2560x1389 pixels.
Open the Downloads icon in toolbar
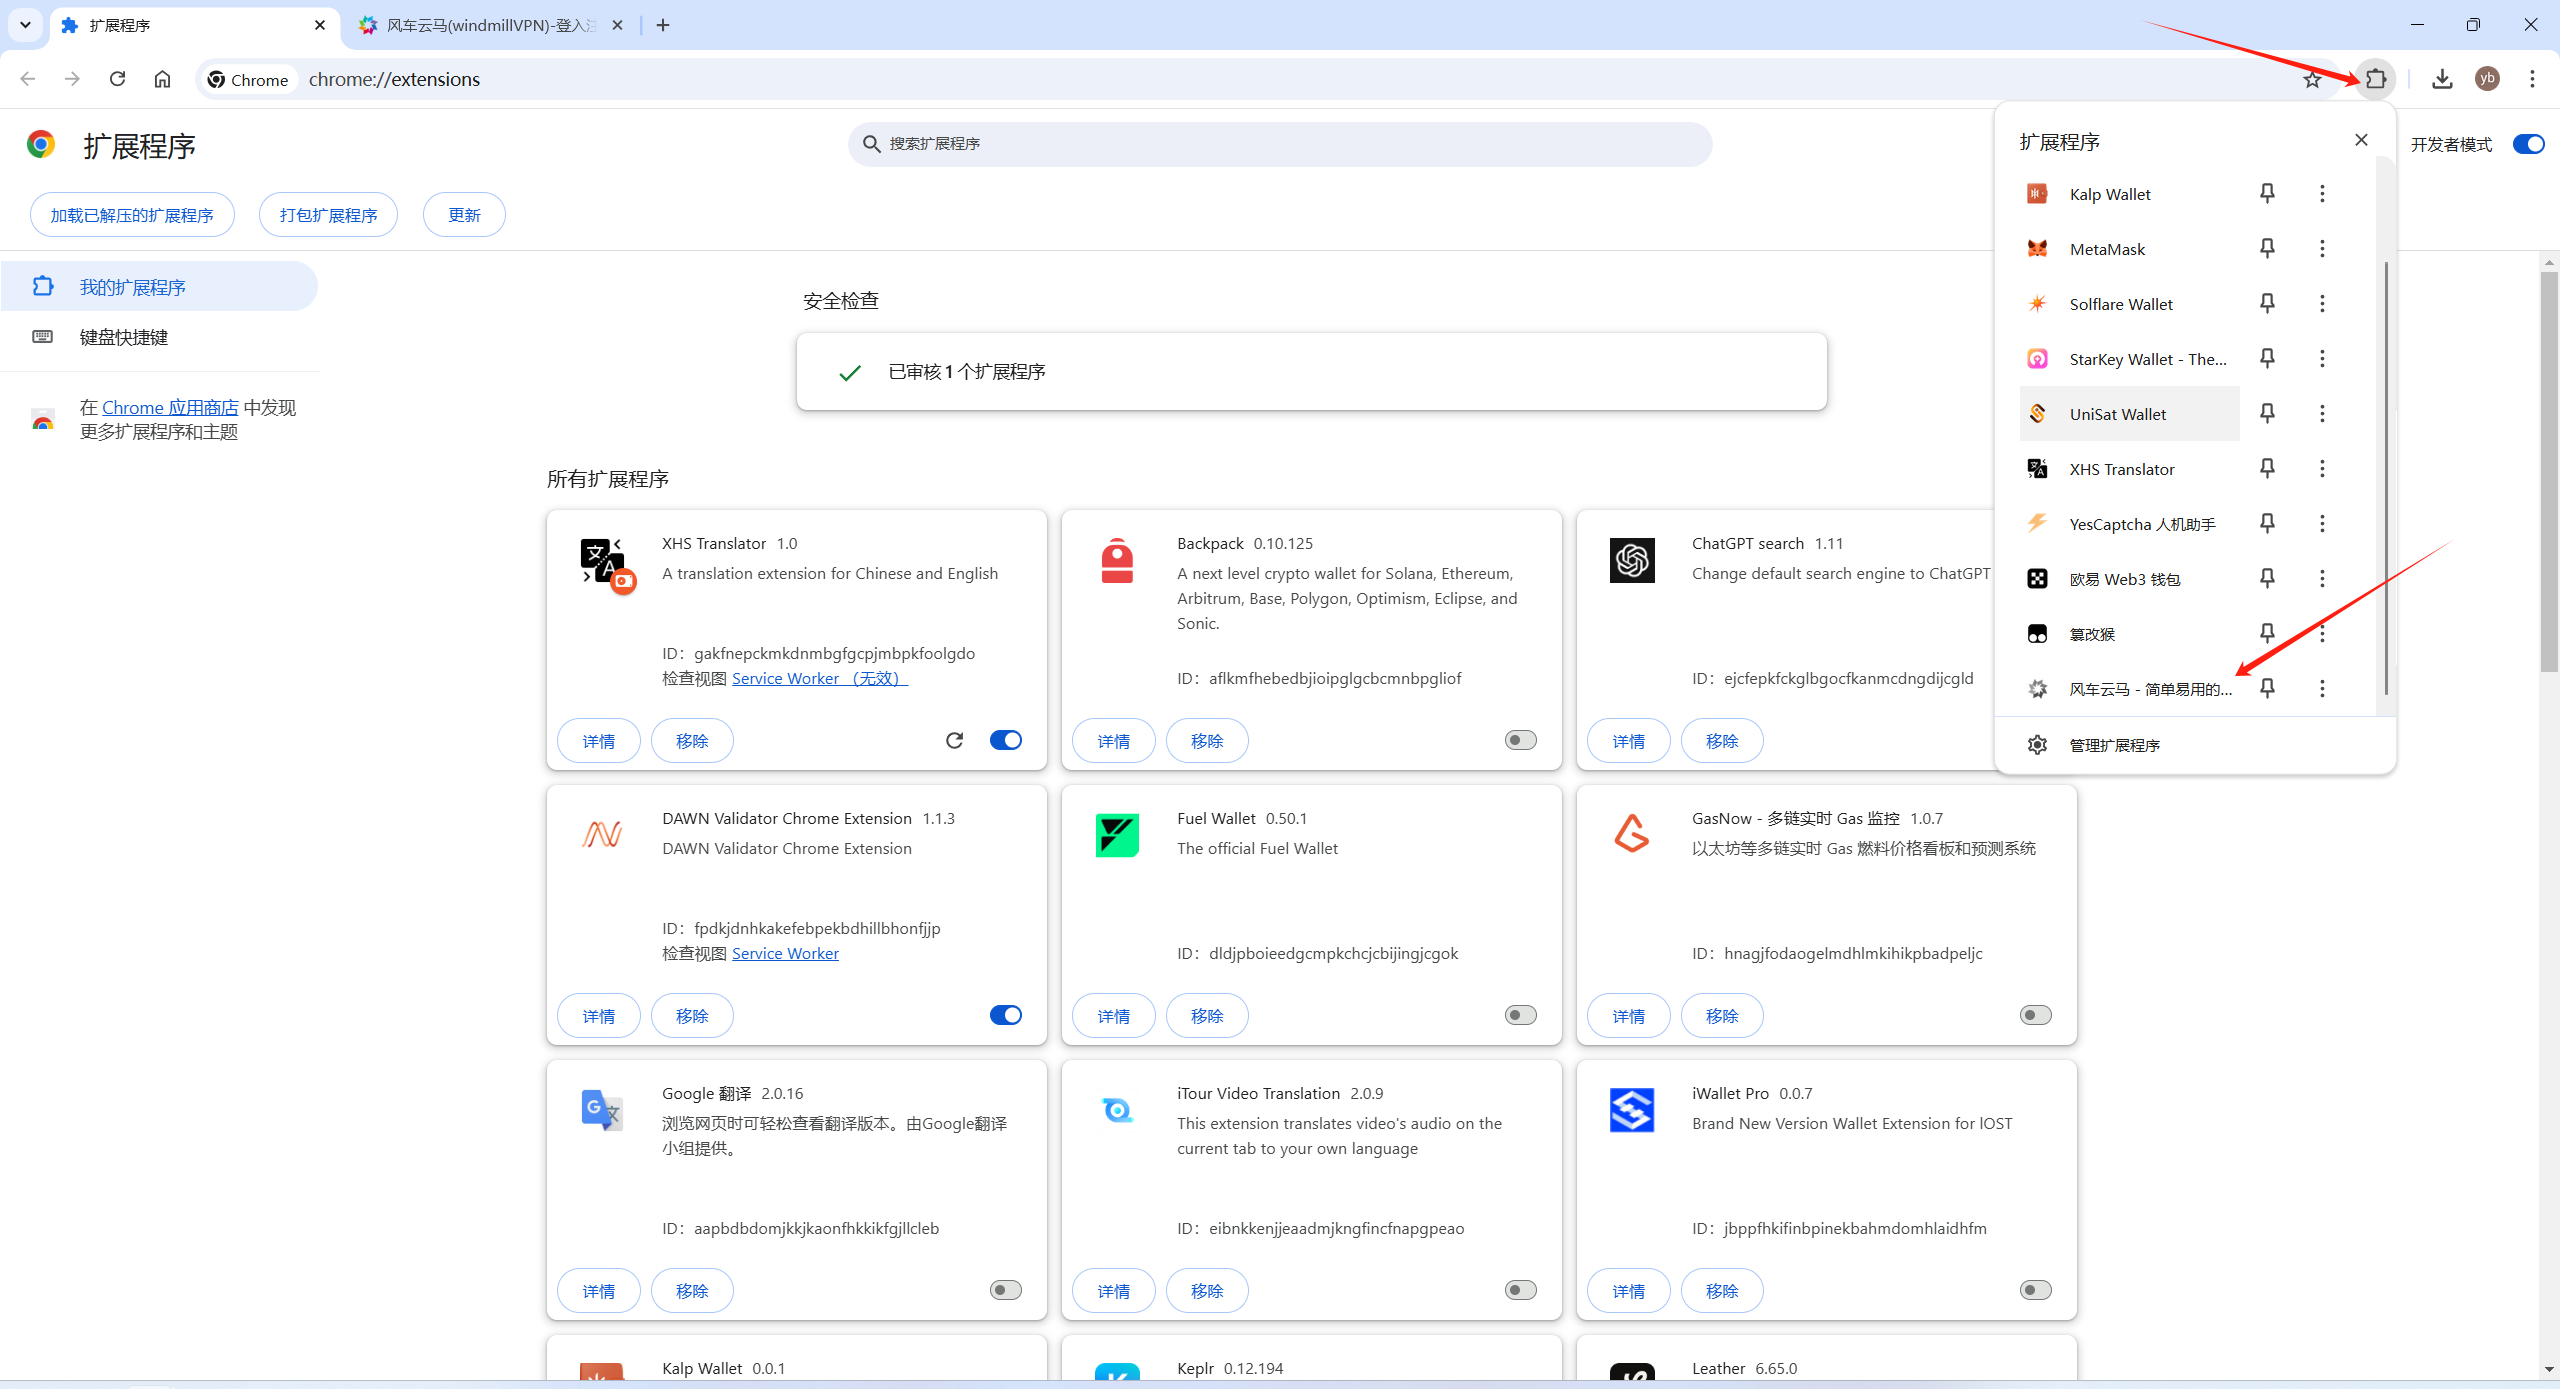(2442, 79)
